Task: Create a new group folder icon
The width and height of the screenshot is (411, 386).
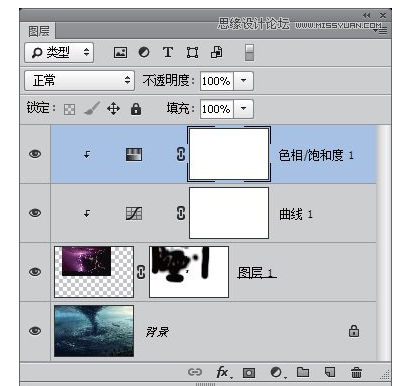Action: [303, 372]
